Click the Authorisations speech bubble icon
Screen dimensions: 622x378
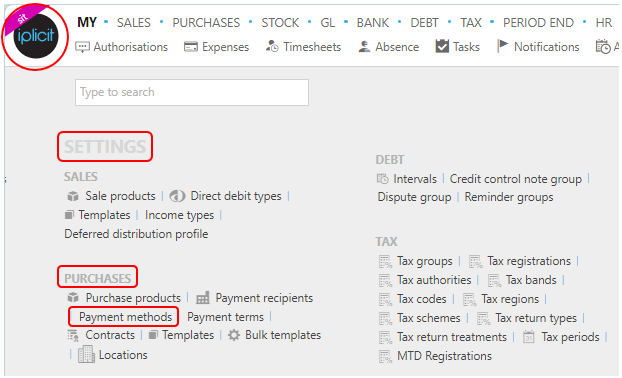coord(83,47)
